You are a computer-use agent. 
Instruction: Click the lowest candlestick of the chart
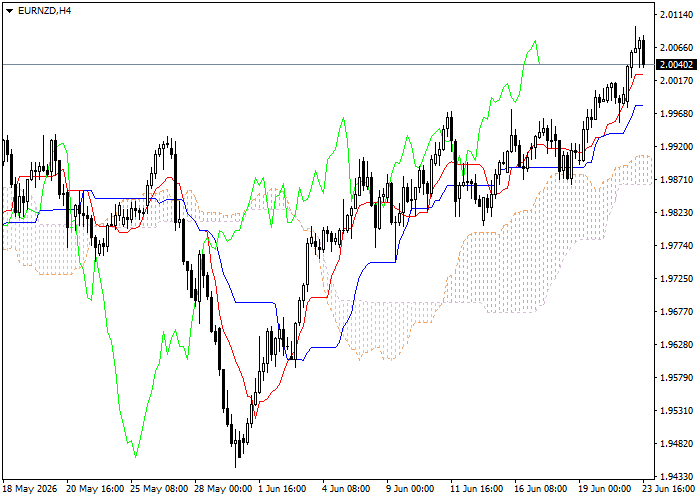point(236,449)
